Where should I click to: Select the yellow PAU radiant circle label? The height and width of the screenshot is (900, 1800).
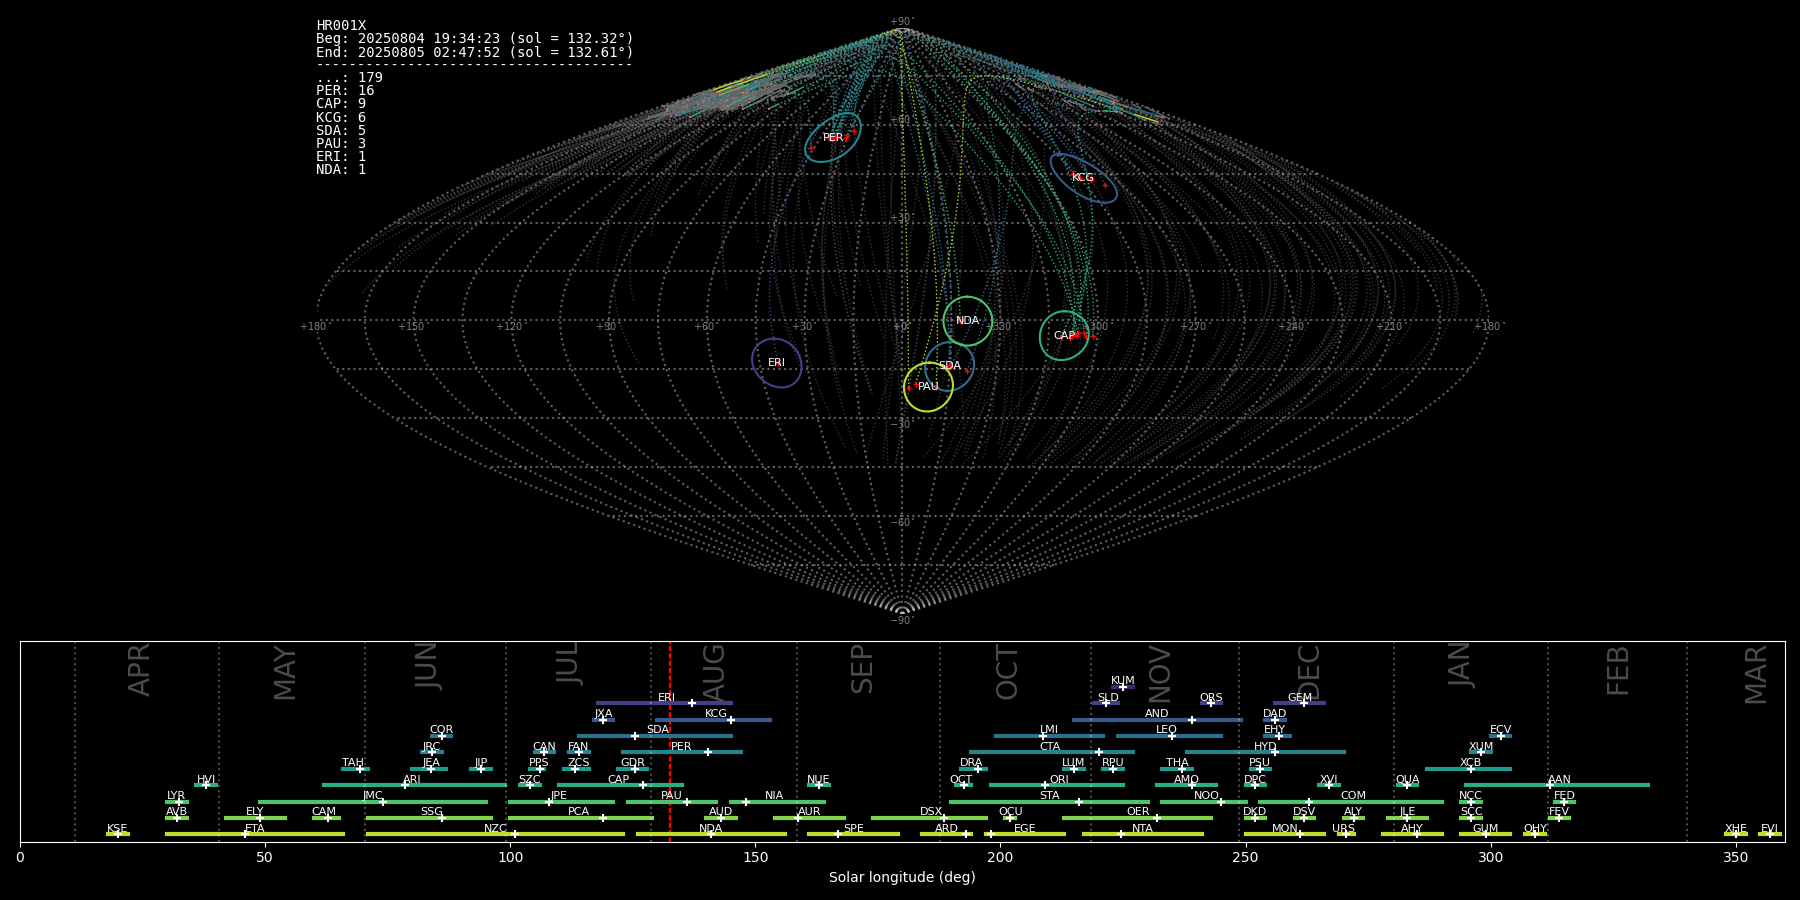(x=928, y=387)
